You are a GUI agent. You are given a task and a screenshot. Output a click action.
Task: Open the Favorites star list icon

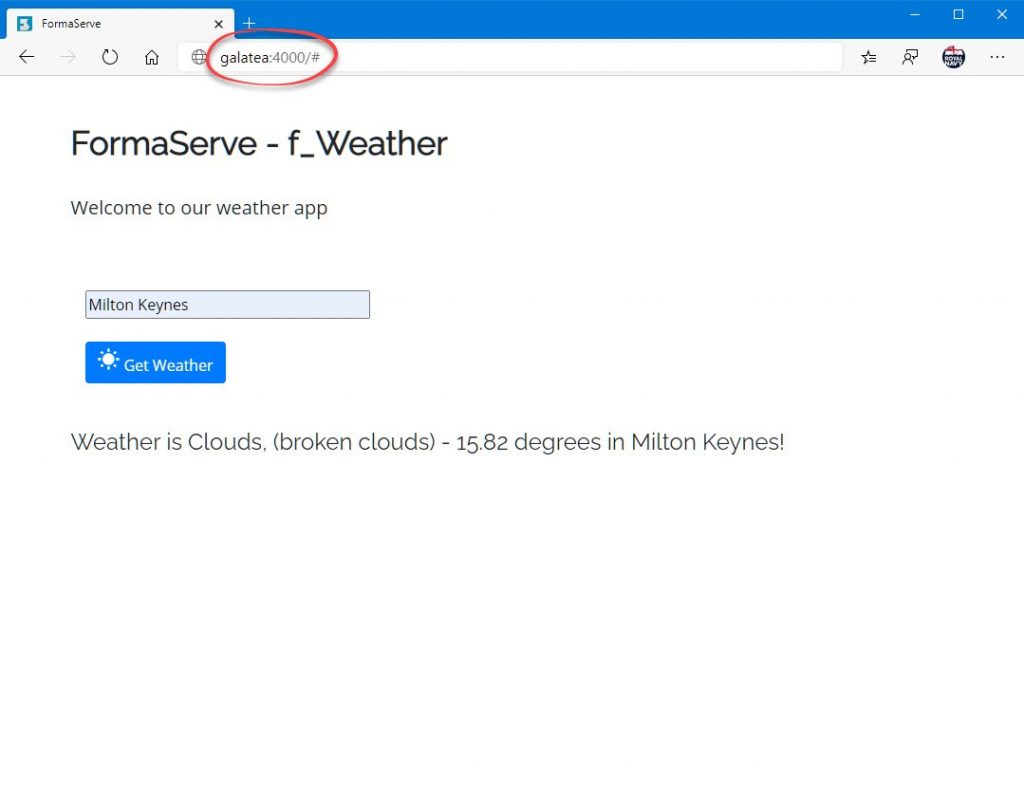coord(869,57)
